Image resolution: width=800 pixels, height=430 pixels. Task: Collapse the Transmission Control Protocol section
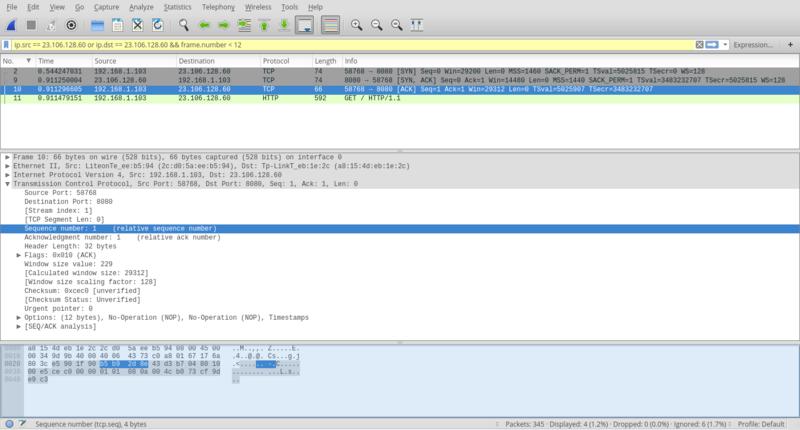[8, 184]
